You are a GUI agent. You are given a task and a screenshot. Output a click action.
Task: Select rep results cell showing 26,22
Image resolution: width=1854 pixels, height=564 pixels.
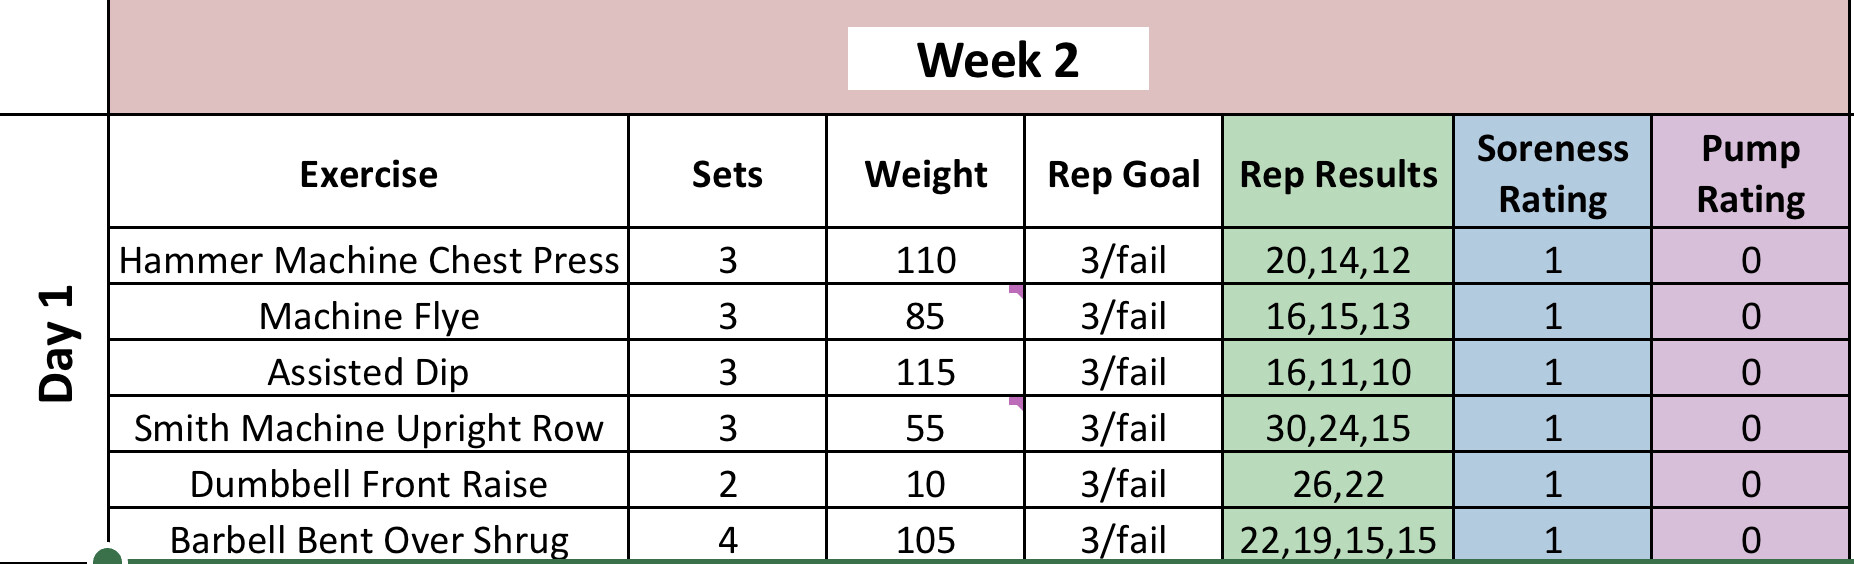pyautogui.click(x=1338, y=484)
